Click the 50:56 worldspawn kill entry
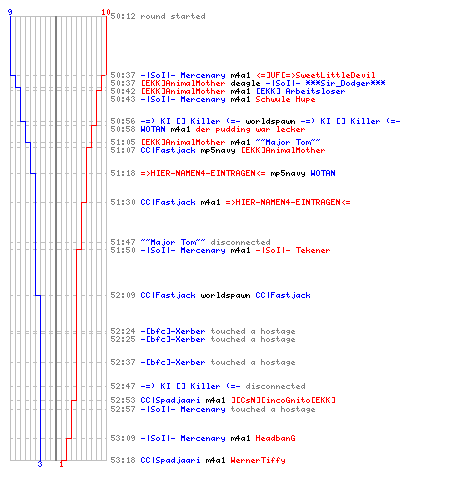The image size is (450, 500). point(255,121)
